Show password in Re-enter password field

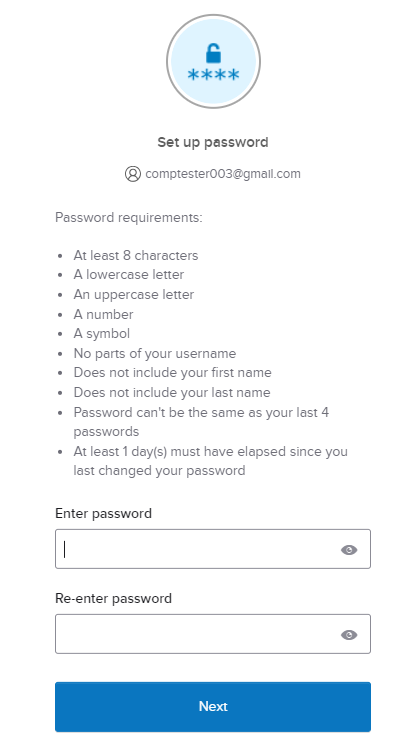(x=349, y=635)
